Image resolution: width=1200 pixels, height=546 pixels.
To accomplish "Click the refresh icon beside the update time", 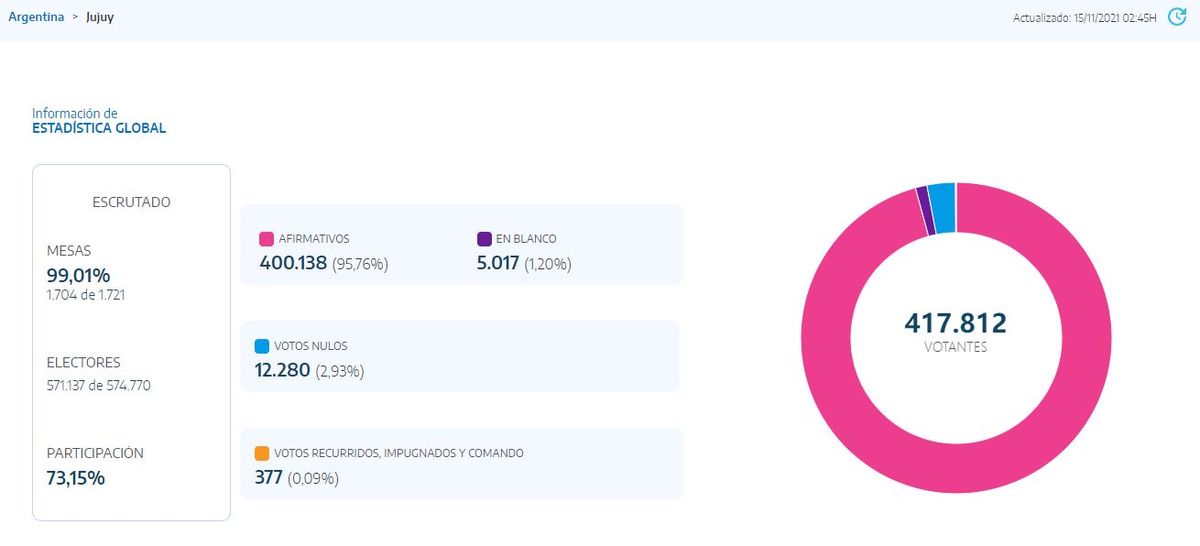I will [1177, 17].
